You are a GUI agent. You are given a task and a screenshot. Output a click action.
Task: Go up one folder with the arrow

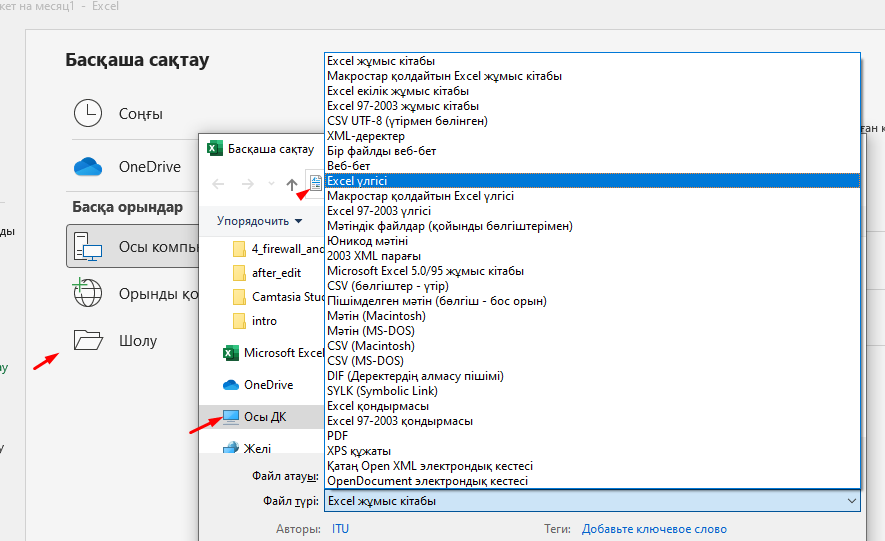tap(291, 184)
